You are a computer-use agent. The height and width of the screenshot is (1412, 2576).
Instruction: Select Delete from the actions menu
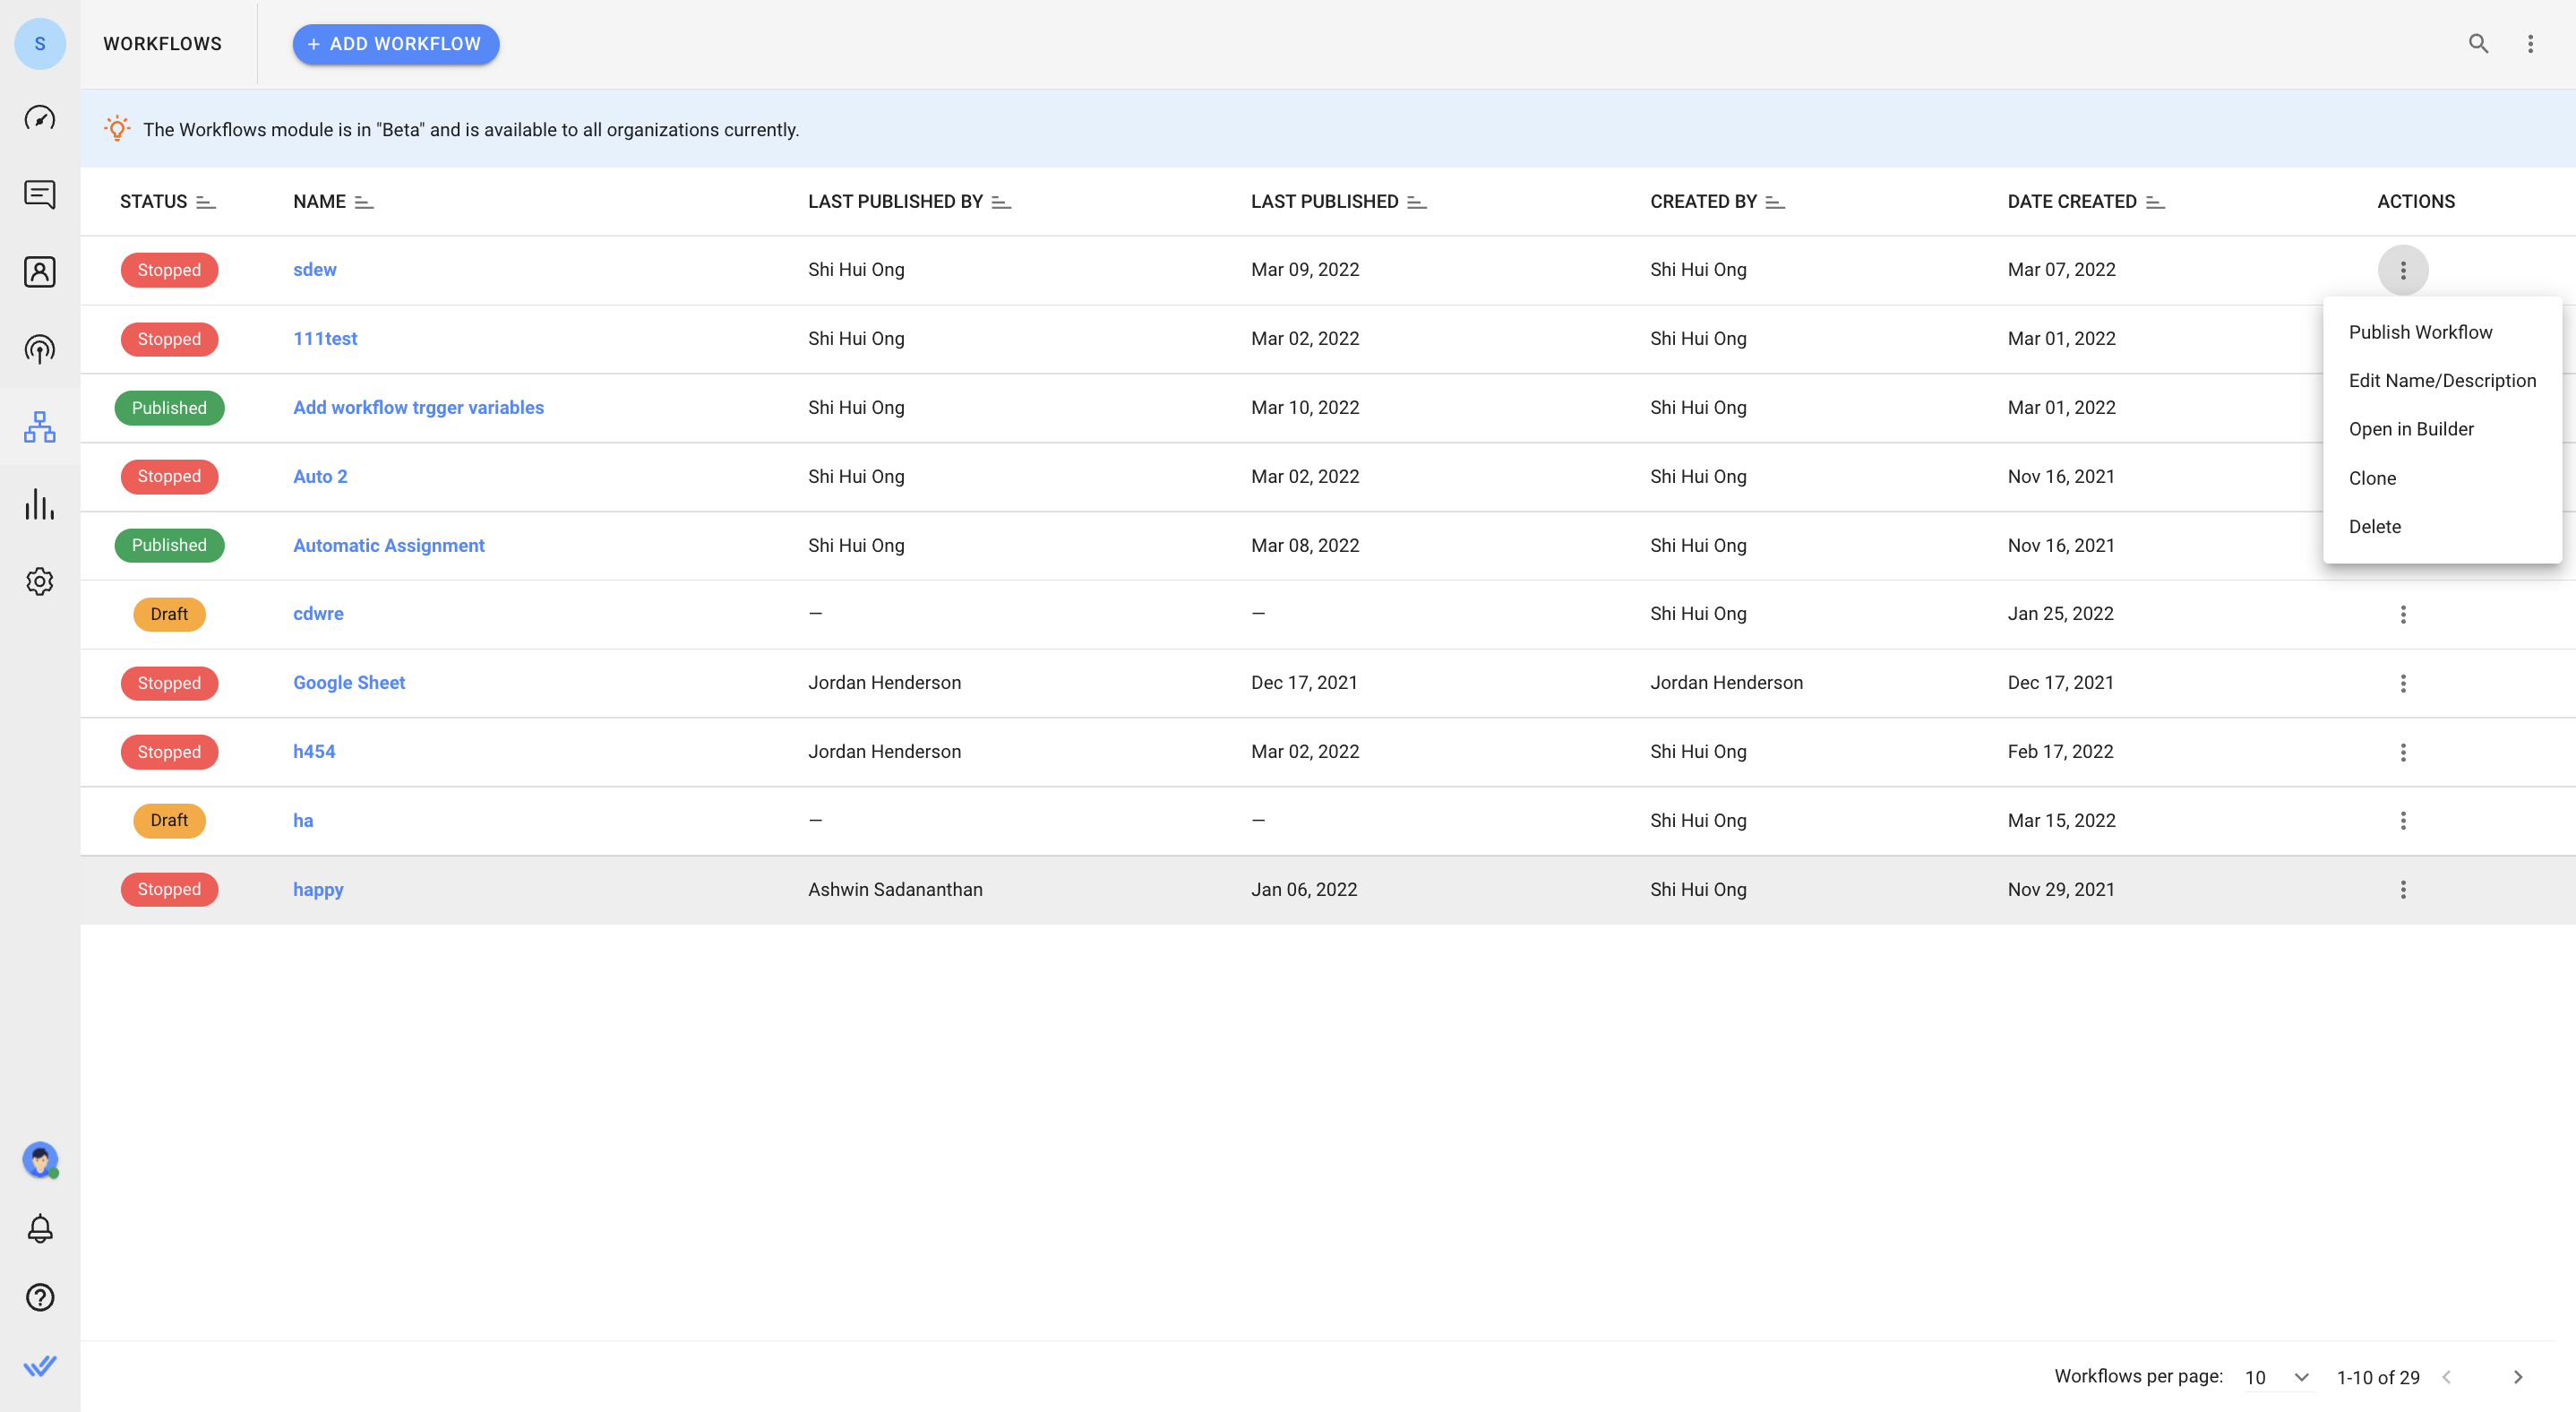[2374, 527]
